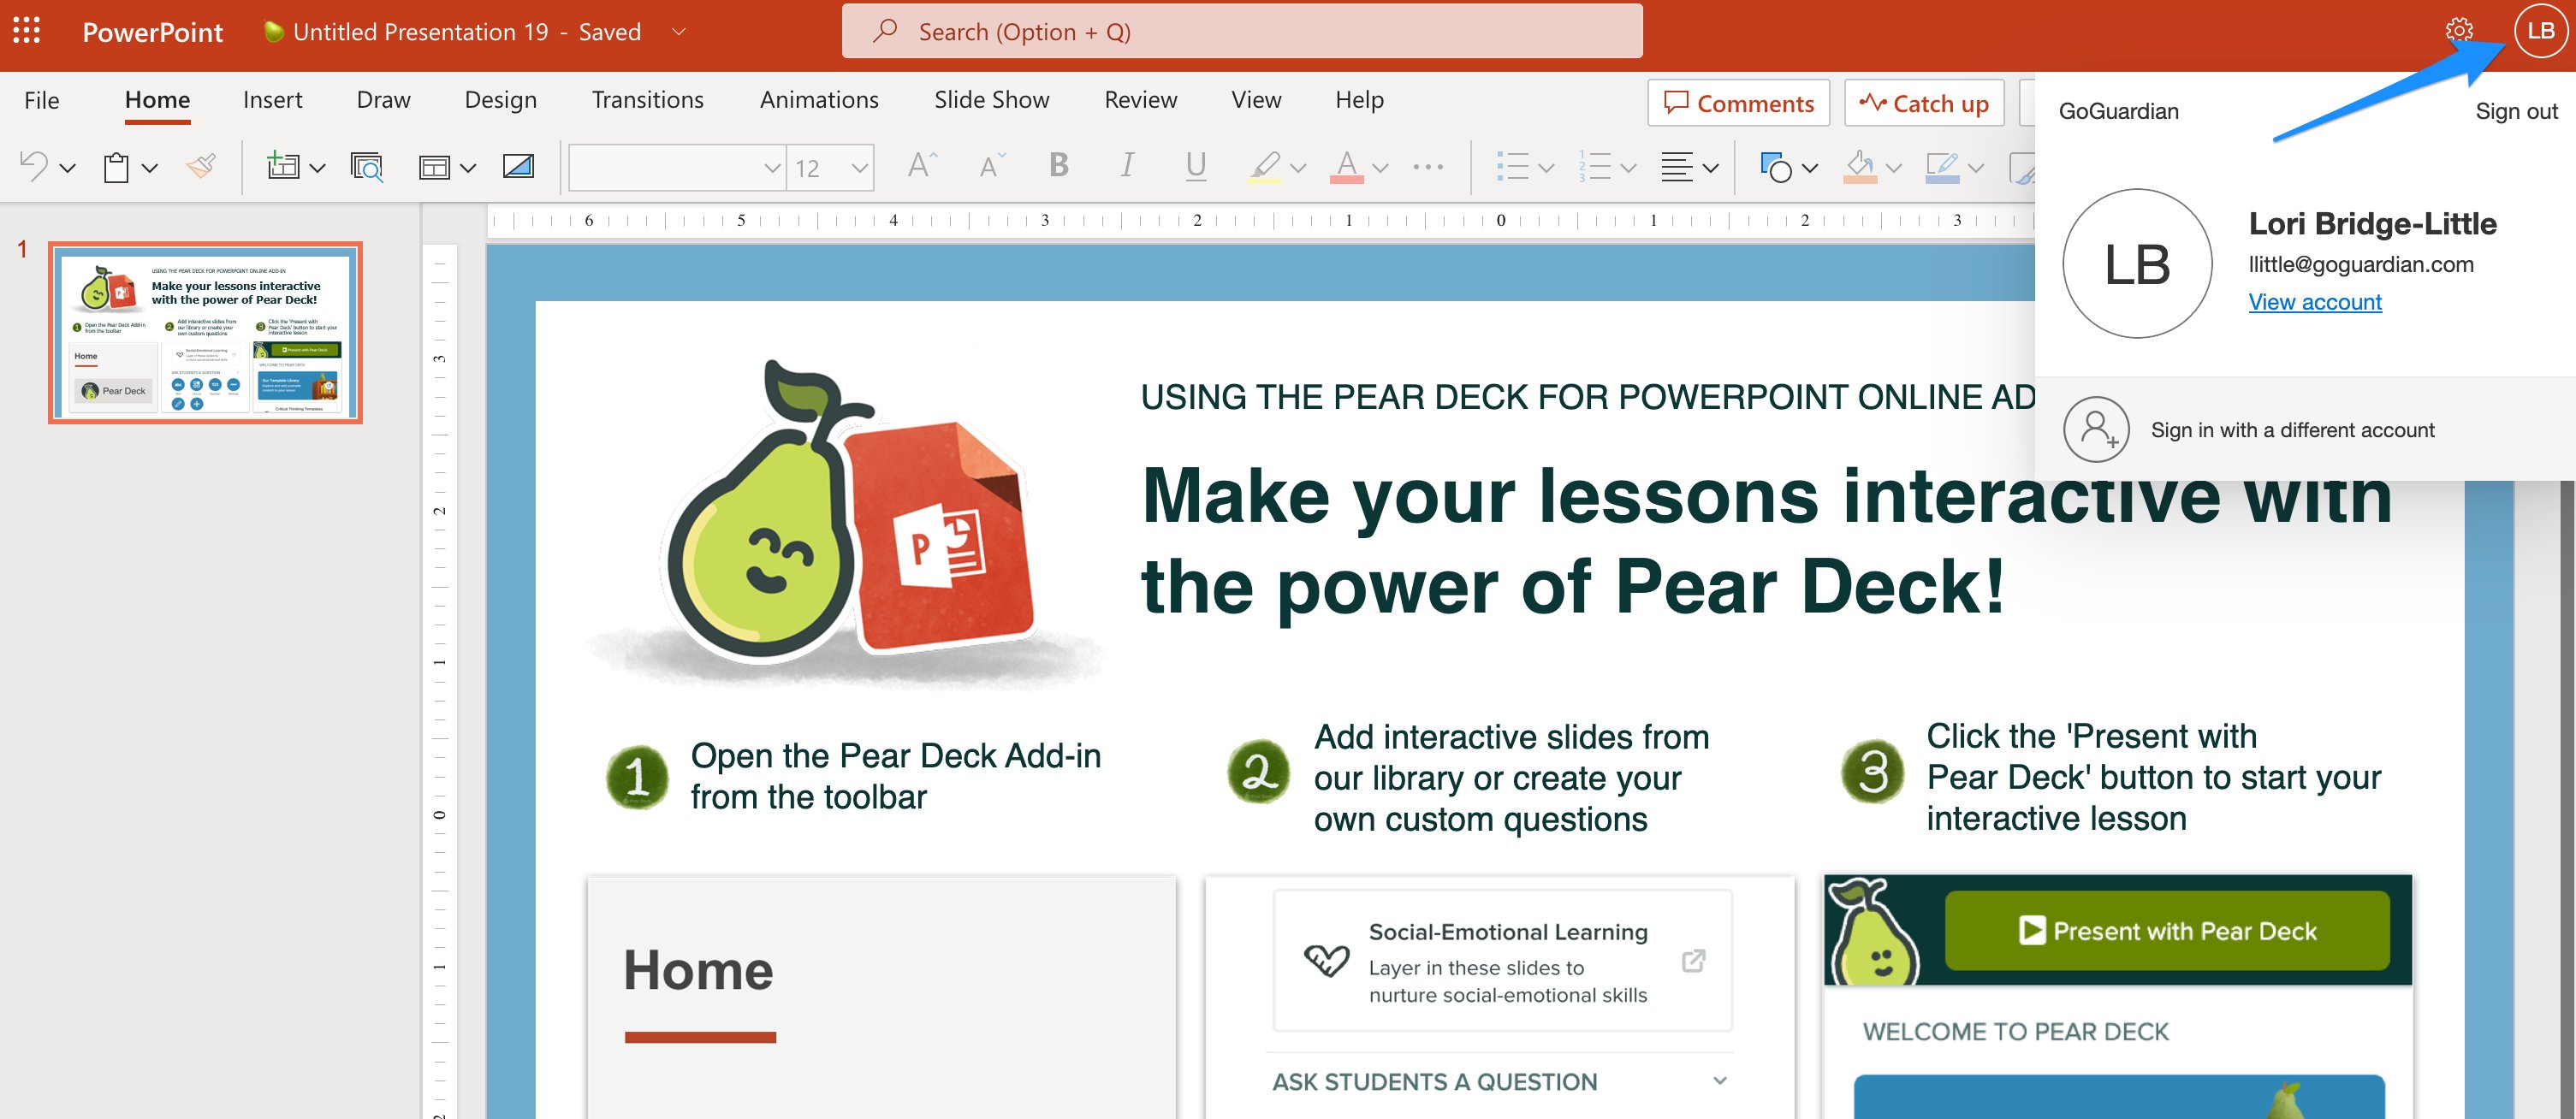Click the numbered list icon

point(1594,166)
